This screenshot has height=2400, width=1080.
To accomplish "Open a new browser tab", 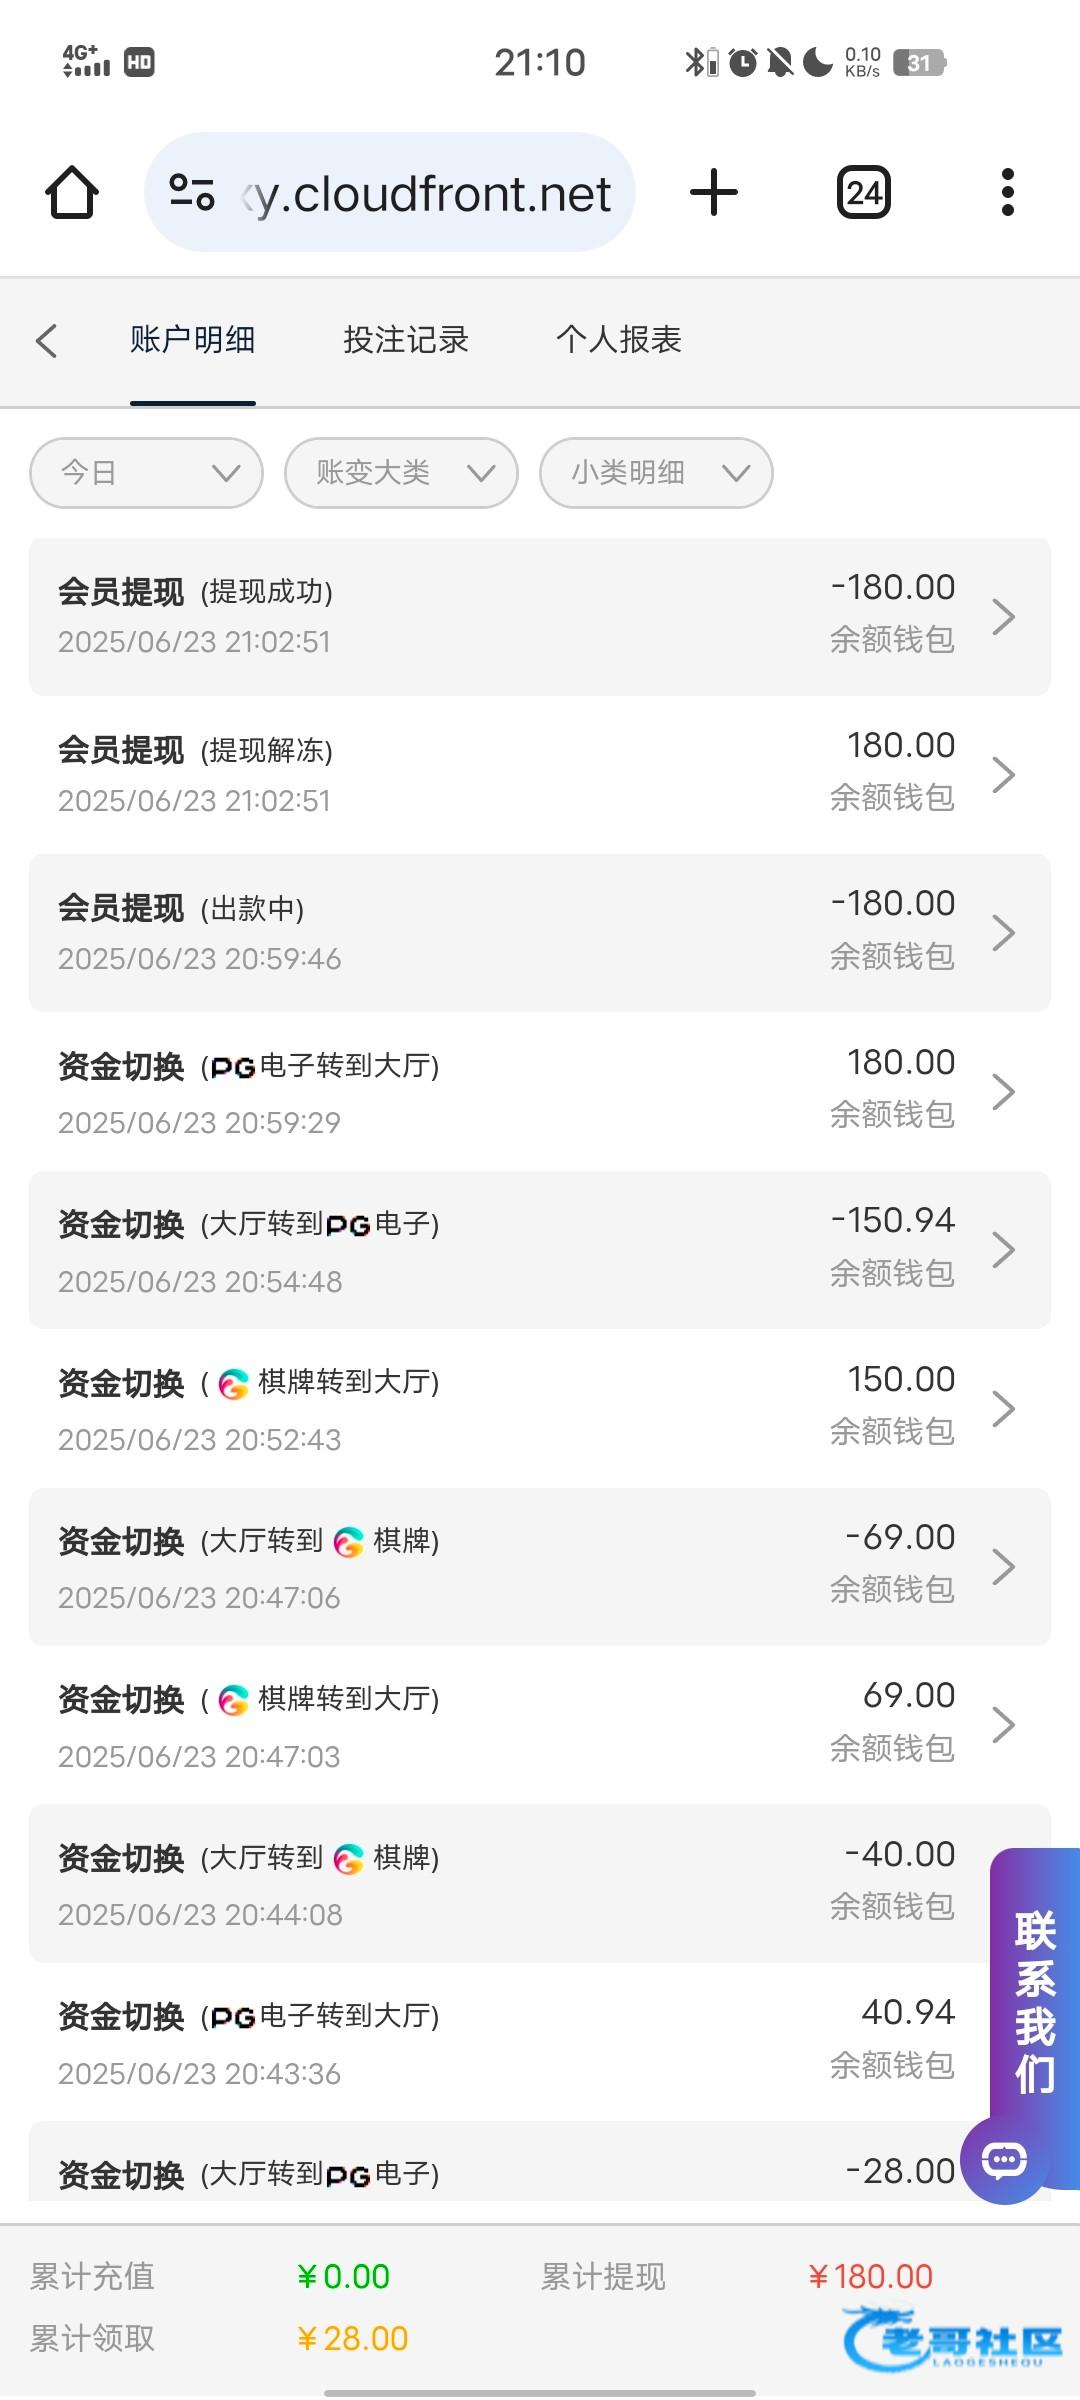I will (x=714, y=192).
